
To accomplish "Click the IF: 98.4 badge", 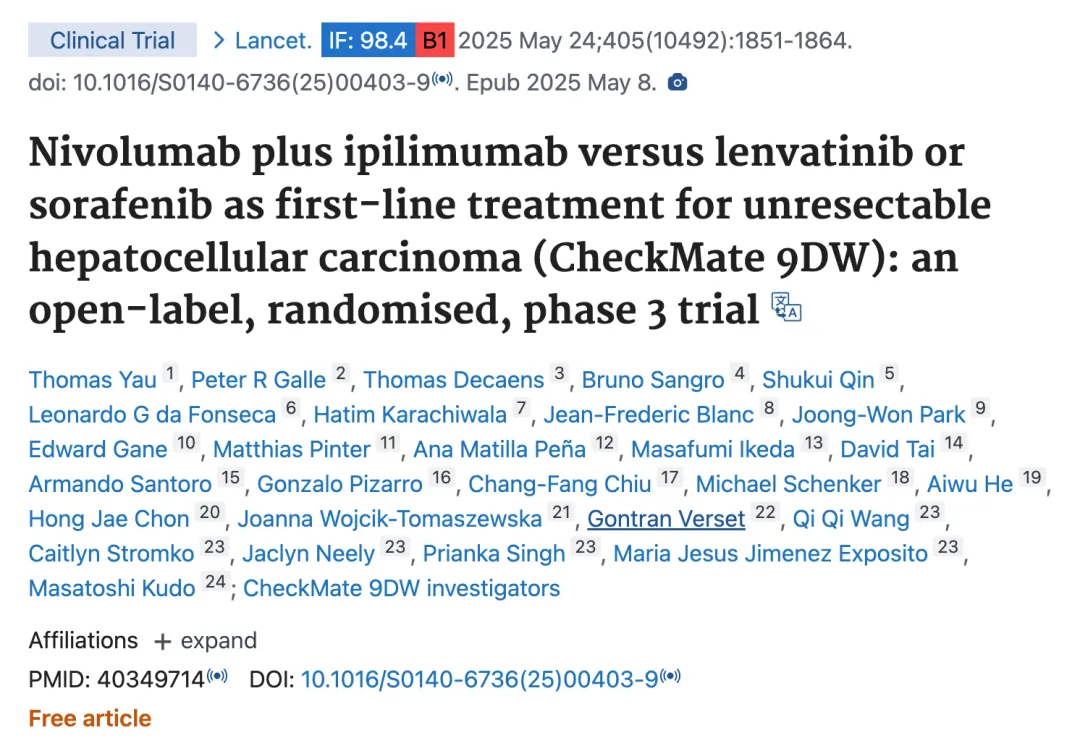I will pos(368,40).
